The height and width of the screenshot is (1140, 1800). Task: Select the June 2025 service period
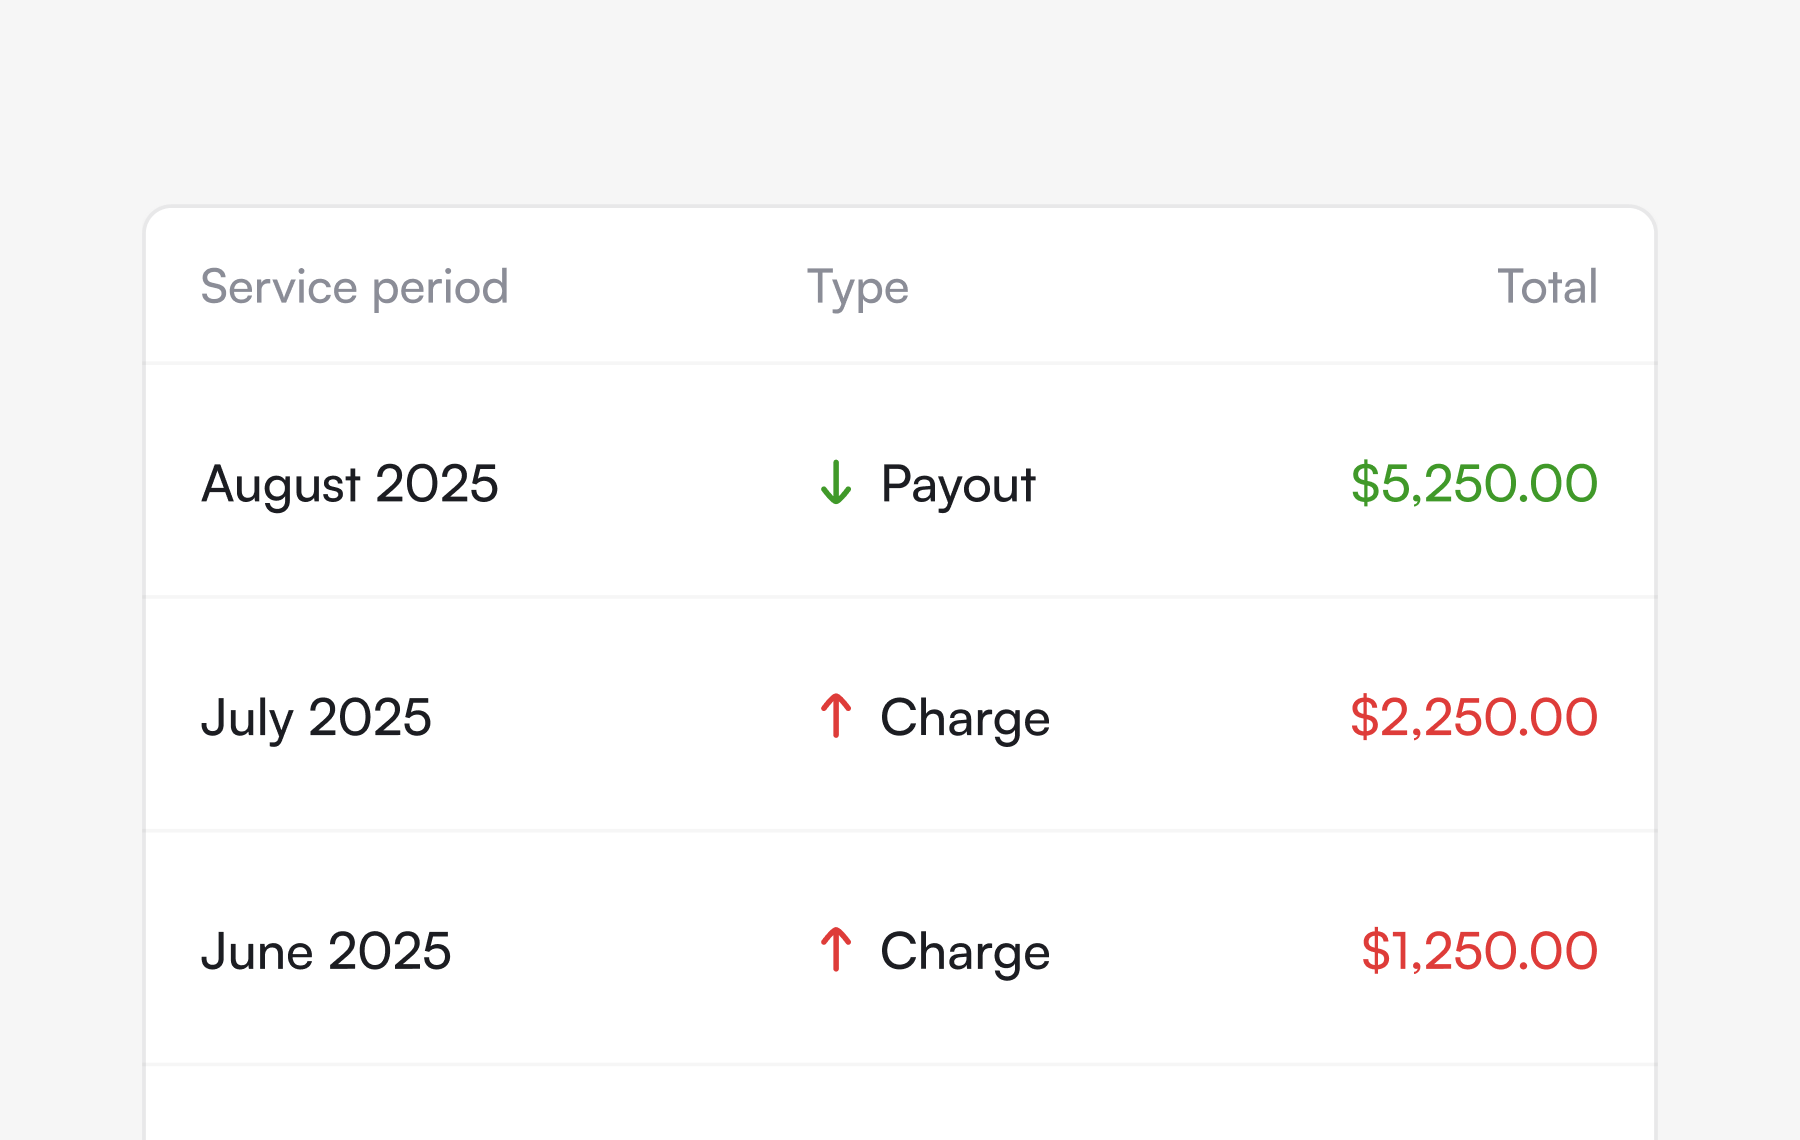326,951
